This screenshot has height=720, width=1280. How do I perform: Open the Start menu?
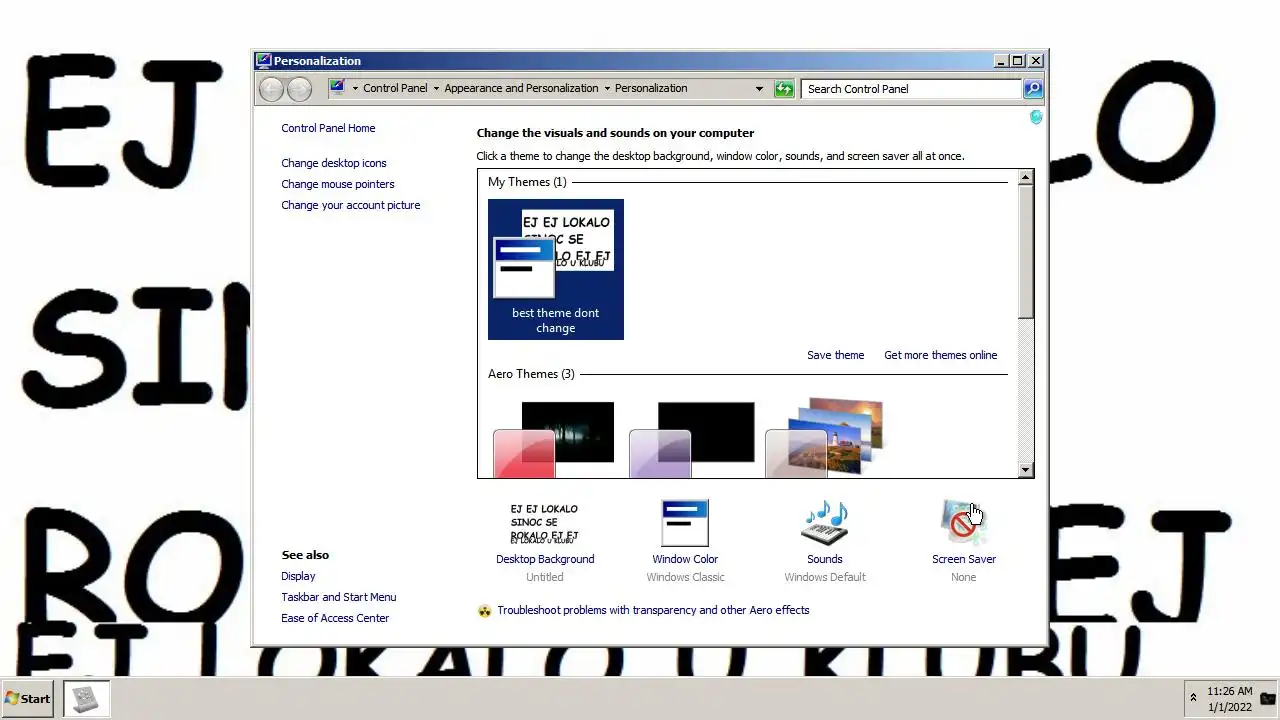(x=28, y=699)
